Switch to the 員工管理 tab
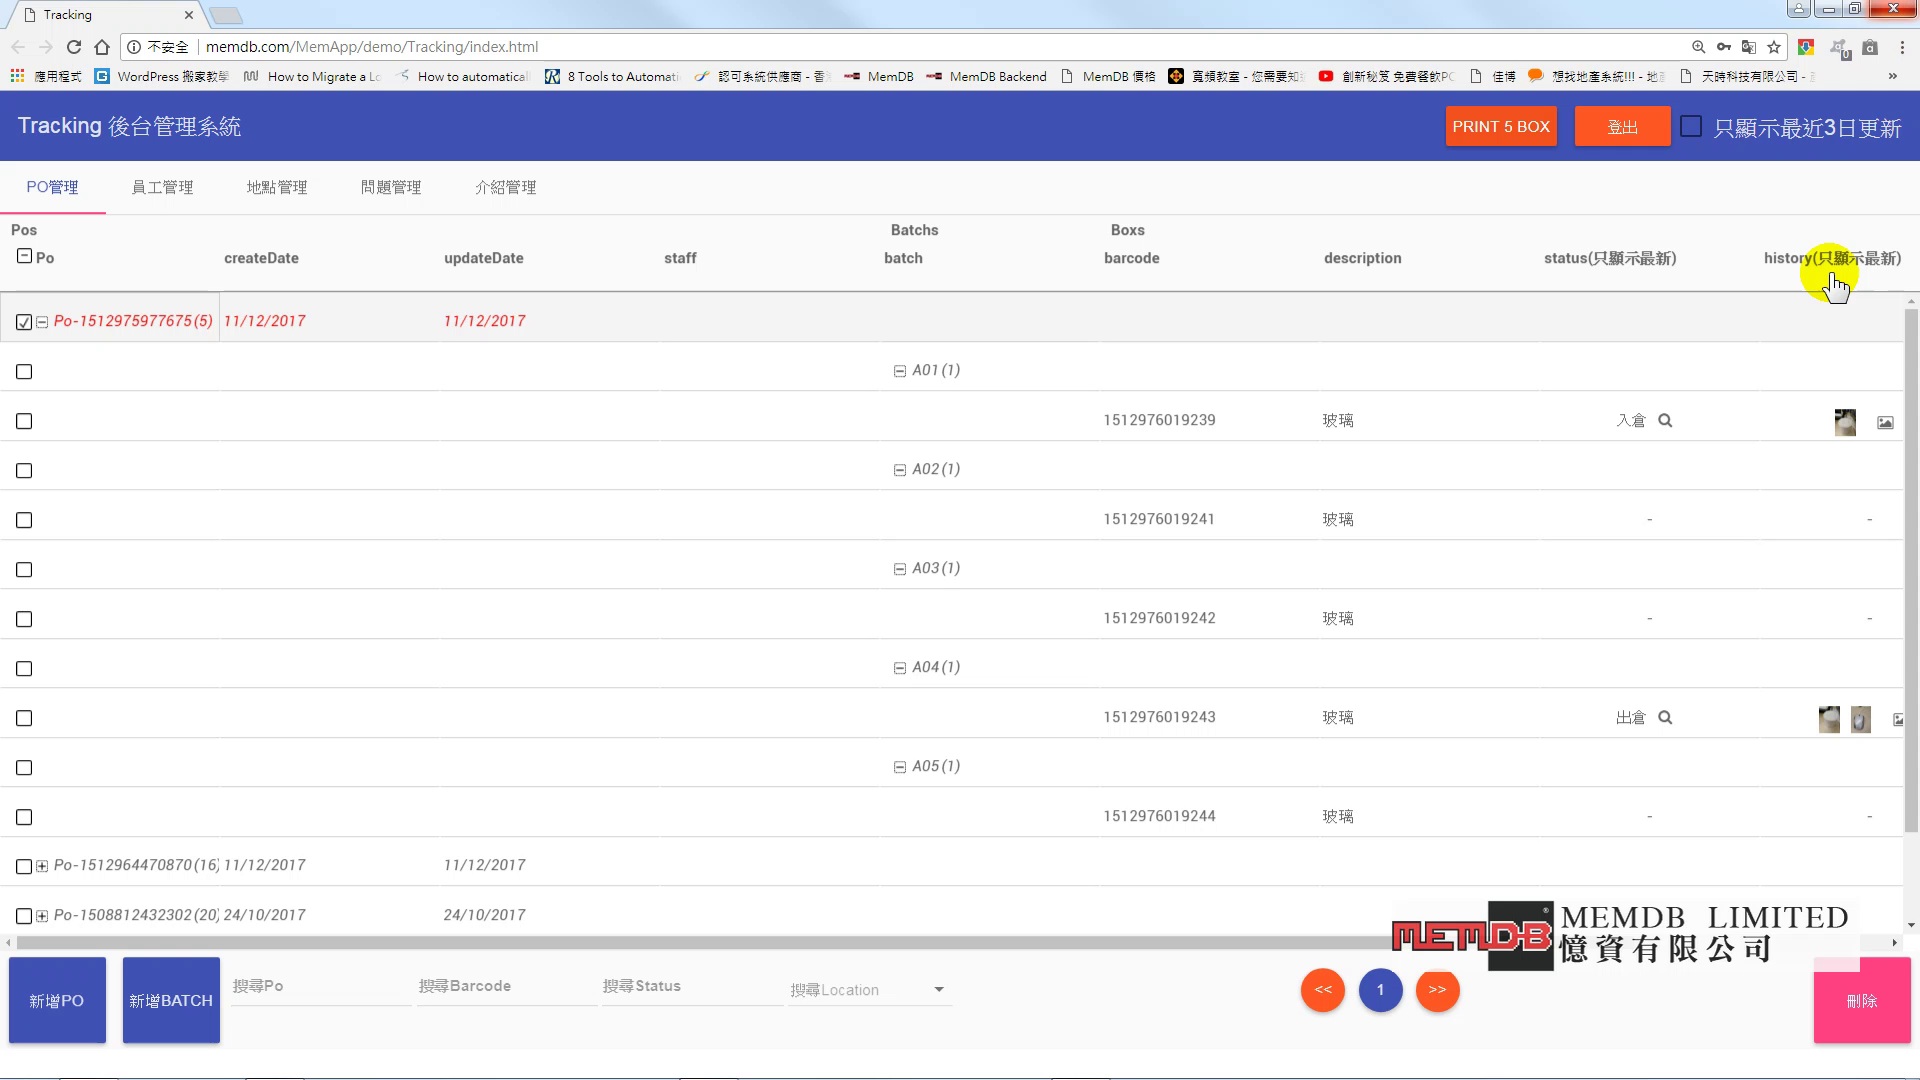This screenshot has width=1920, height=1080. [x=162, y=188]
